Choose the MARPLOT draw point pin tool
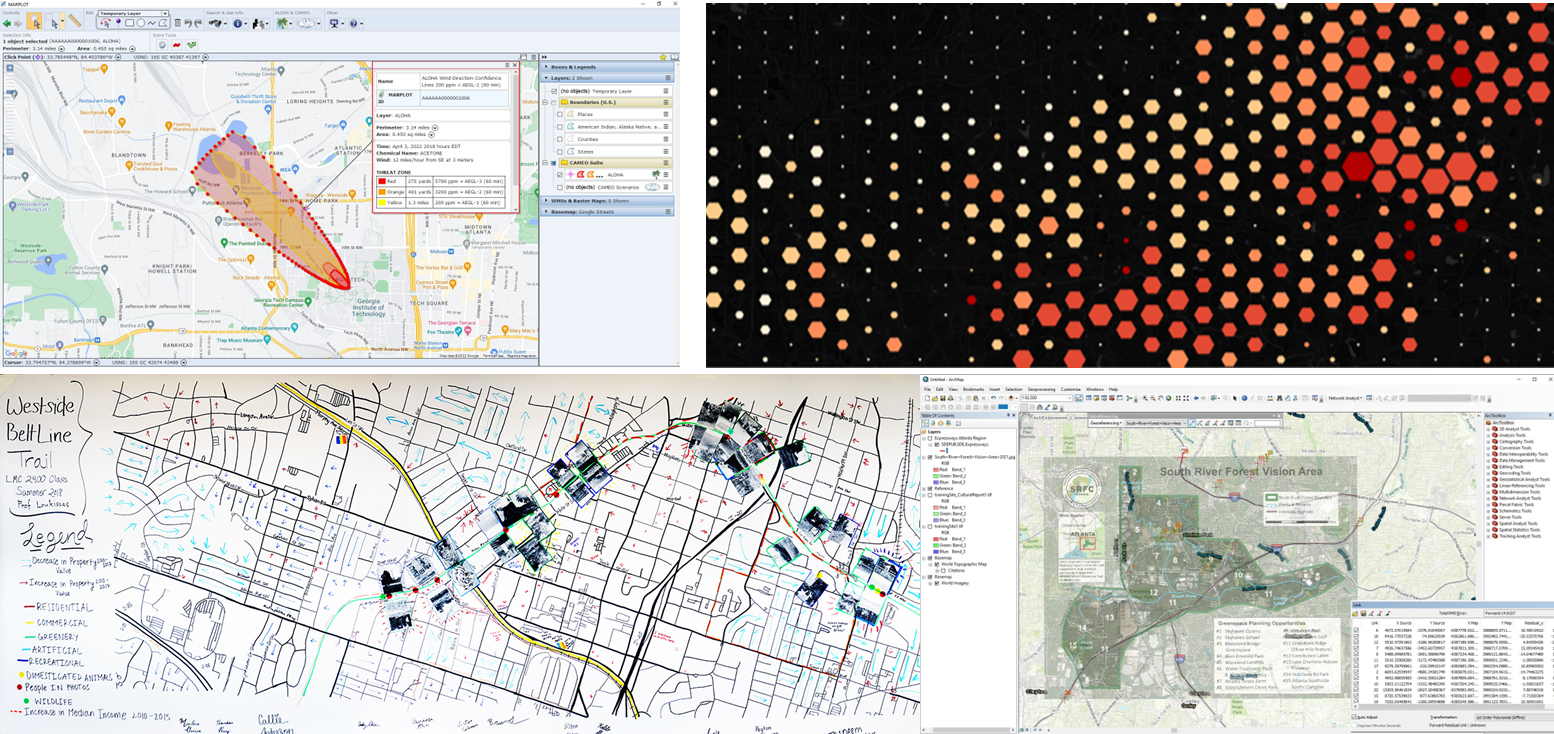 (118, 23)
